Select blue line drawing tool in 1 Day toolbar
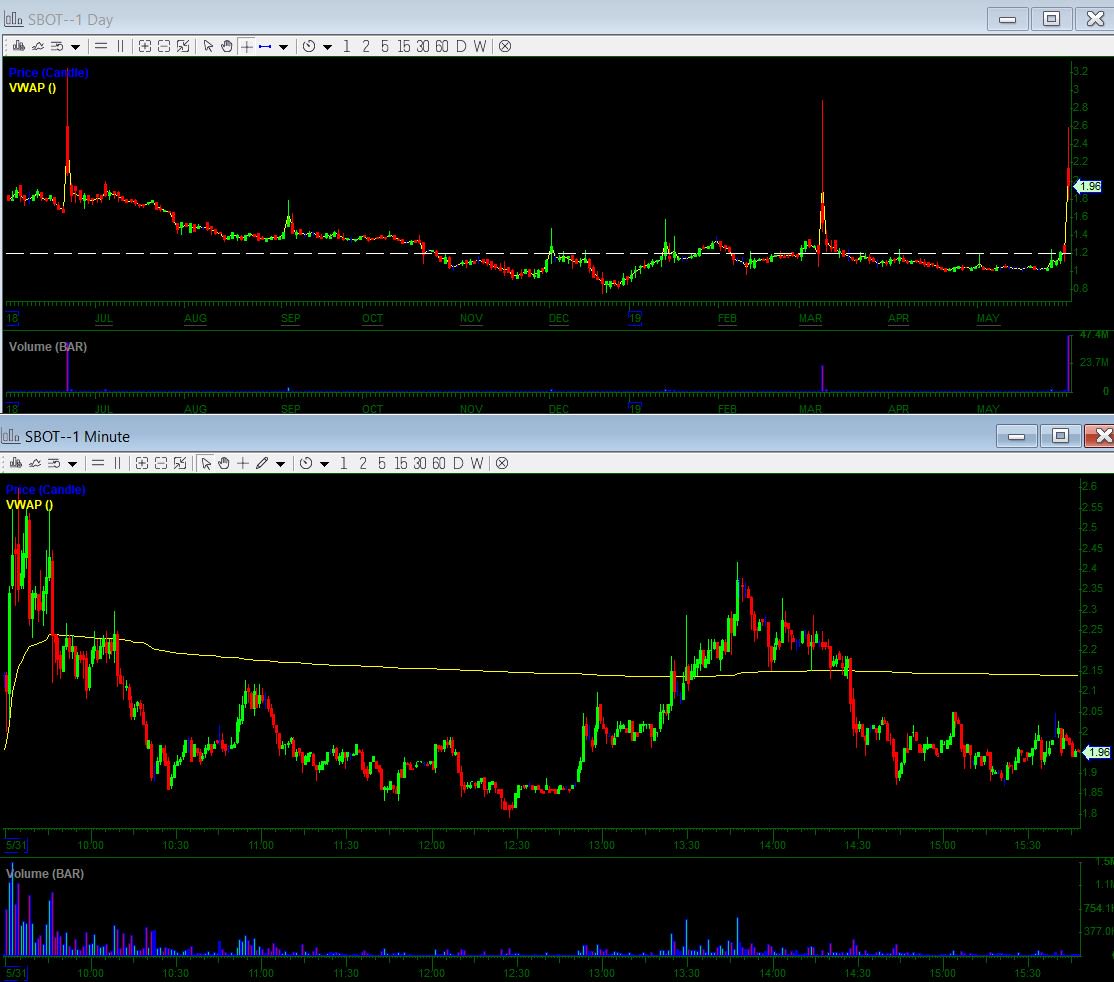Image resolution: width=1114 pixels, height=982 pixels. pos(265,46)
